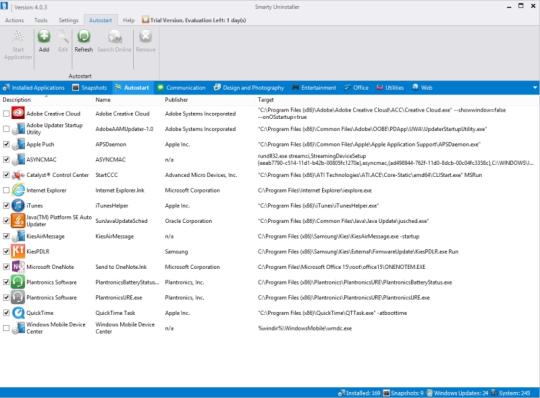540x398 pixels.
Task: Click the Plantronics icon in the PlantronicsURE.exe row
Action: tap(18, 297)
